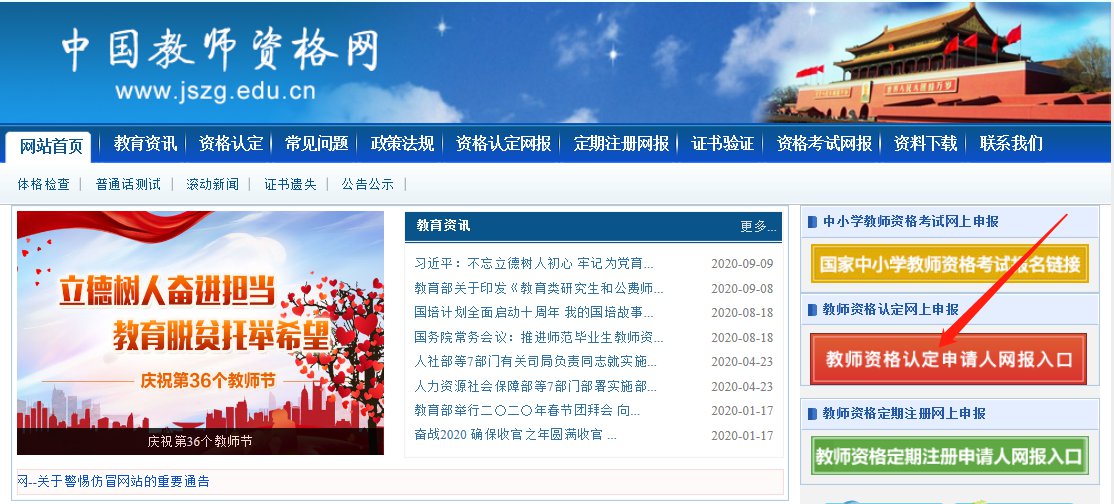Click the 普通话测试 link
This screenshot has height=504, width=1114.
coord(128,184)
